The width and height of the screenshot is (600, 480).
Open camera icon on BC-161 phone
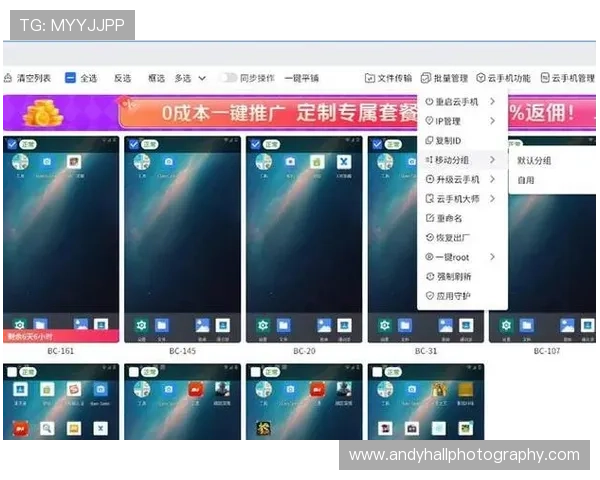(x=47, y=162)
